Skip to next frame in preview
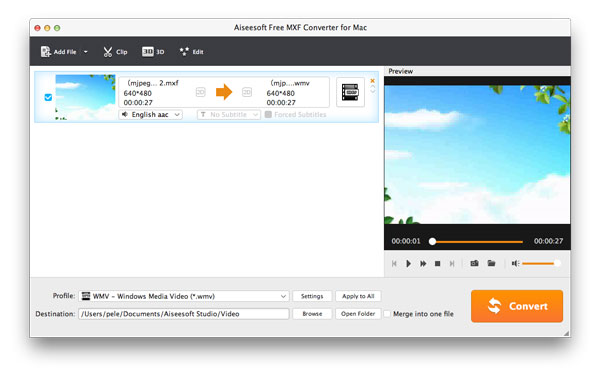The height and width of the screenshot is (378, 600). pyautogui.click(x=452, y=264)
